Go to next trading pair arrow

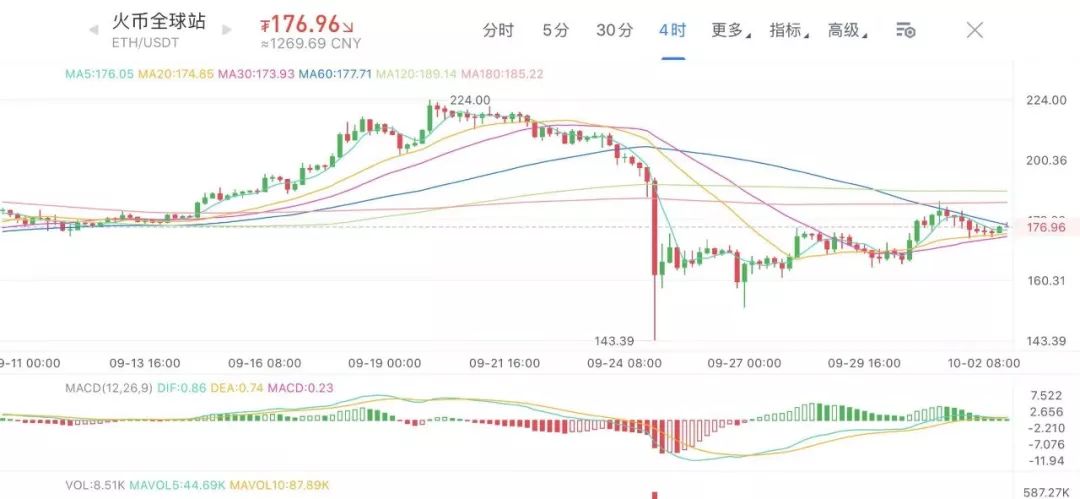tap(227, 31)
